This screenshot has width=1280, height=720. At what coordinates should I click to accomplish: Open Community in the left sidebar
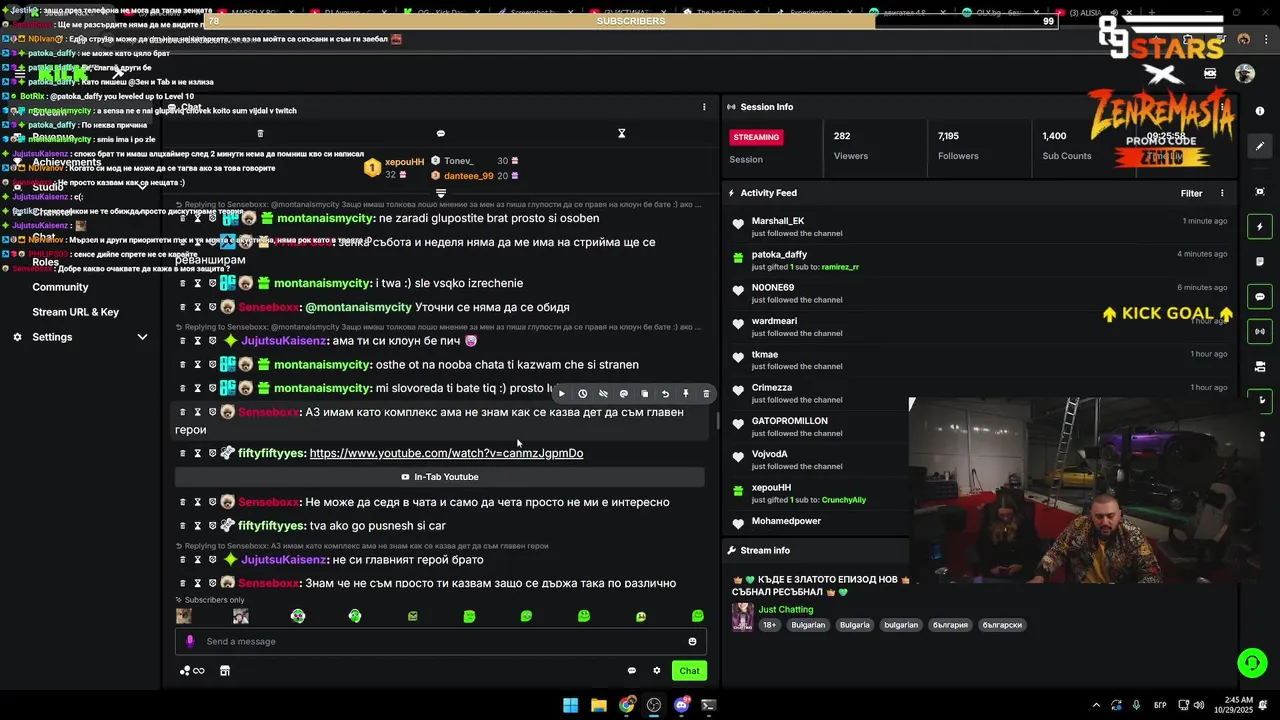pyautogui.click(x=60, y=287)
